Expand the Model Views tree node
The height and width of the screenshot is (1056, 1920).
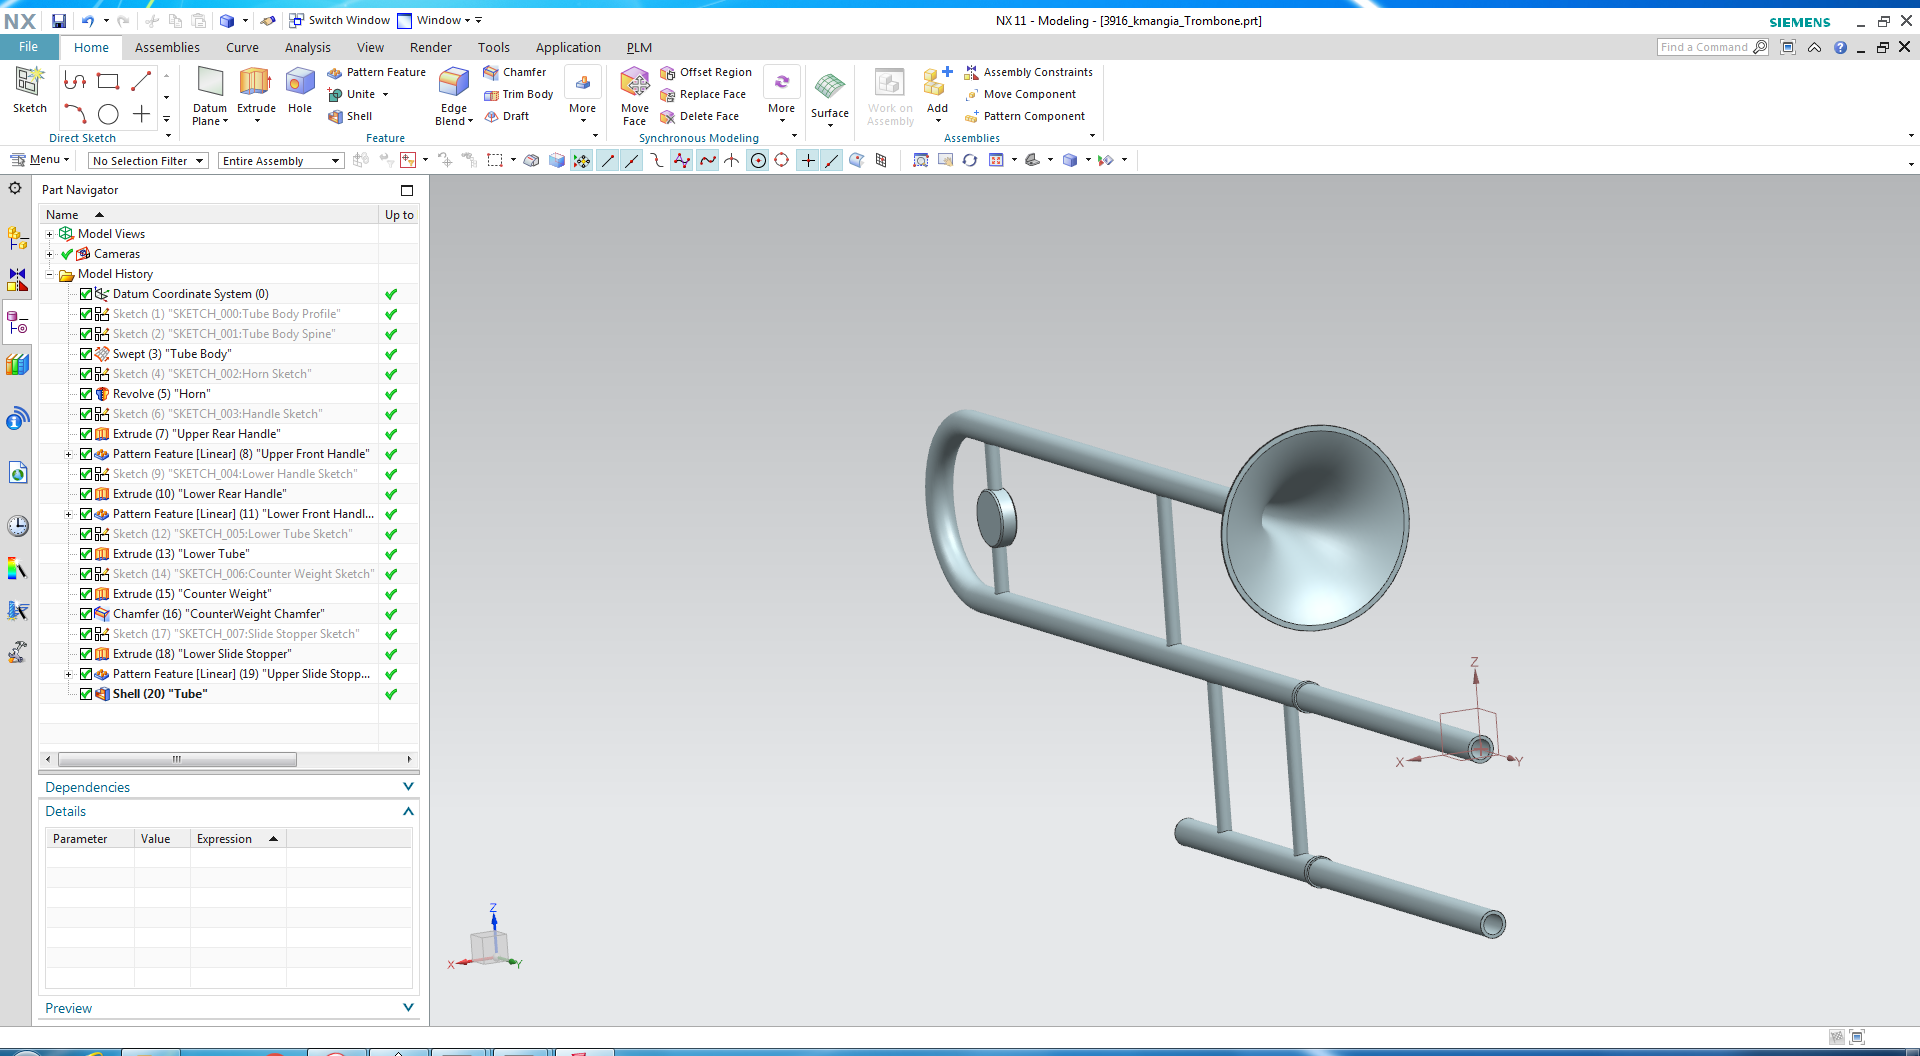click(49, 234)
